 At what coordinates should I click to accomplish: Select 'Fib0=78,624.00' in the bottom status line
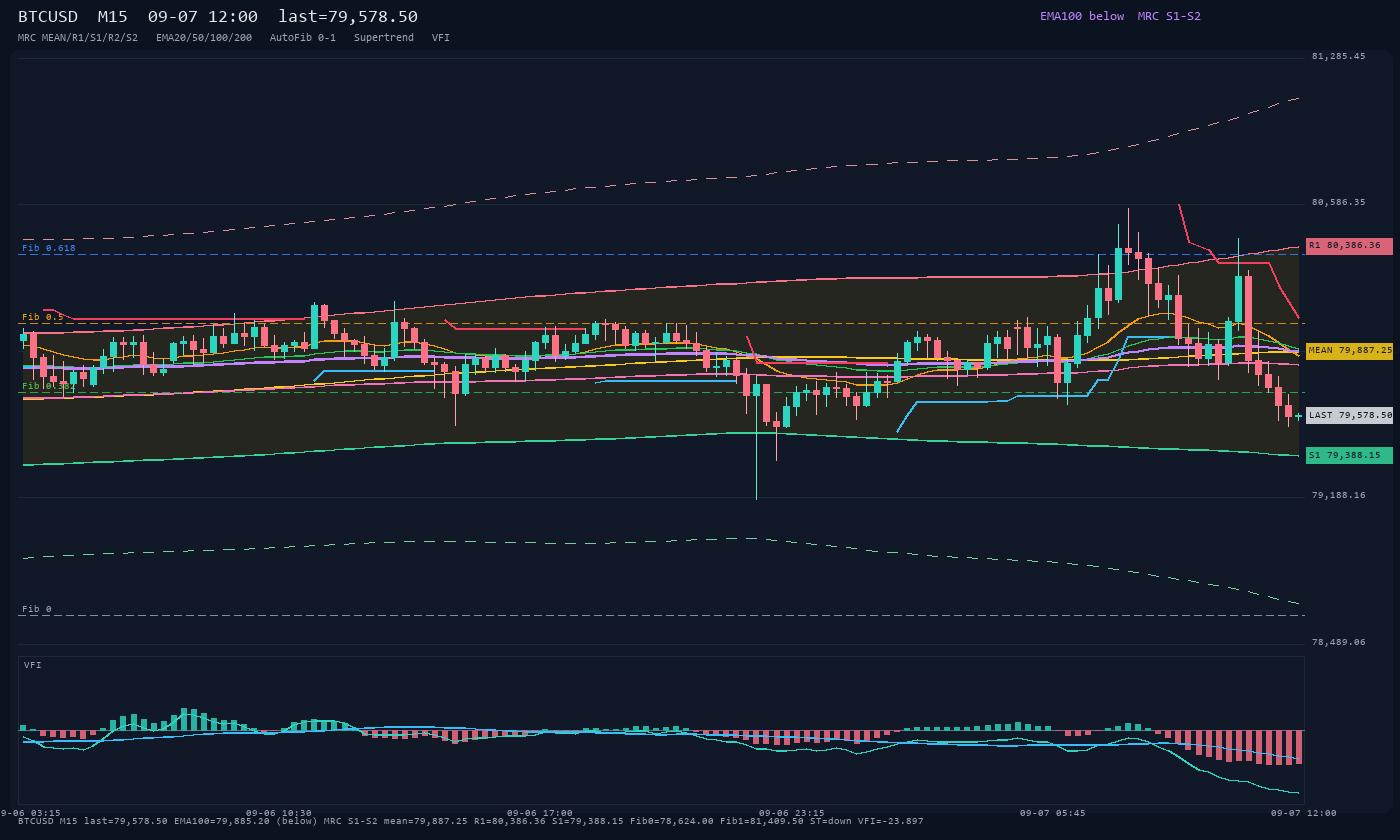[x=672, y=821]
